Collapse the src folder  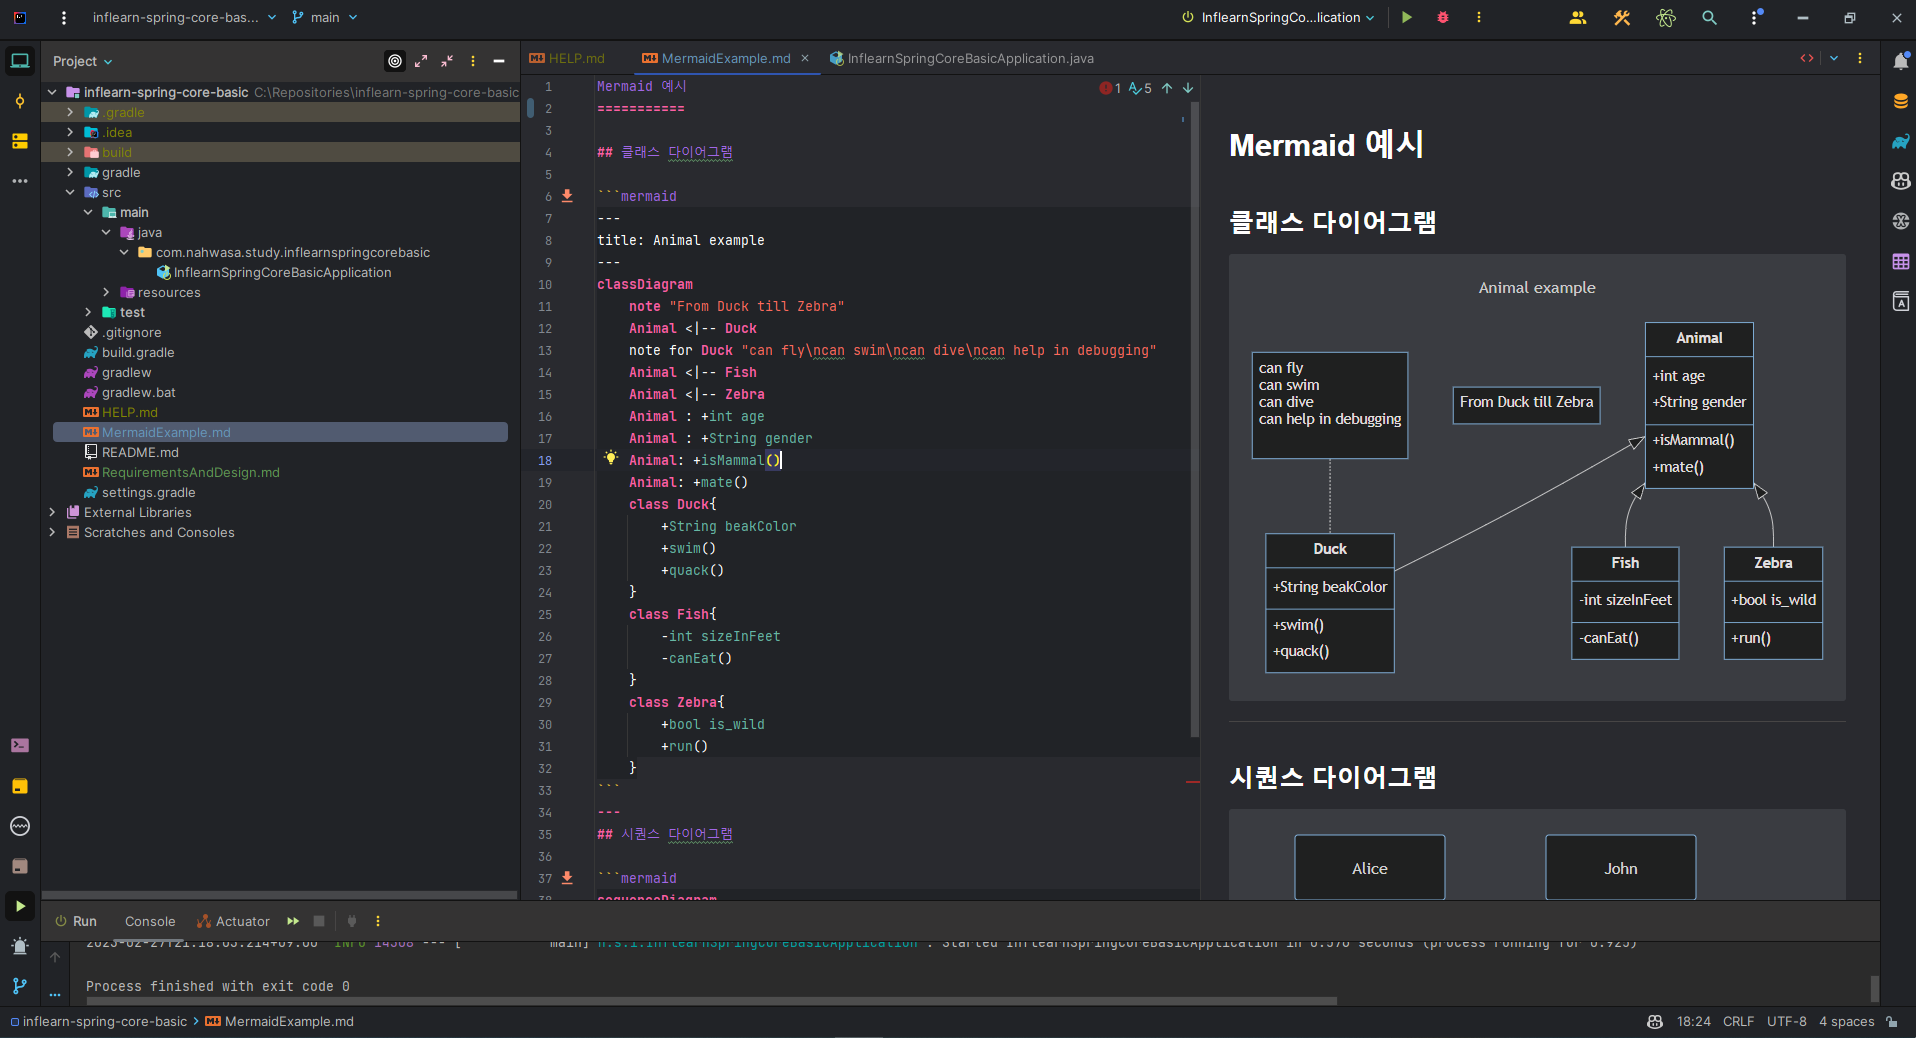[x=70, y=192]
